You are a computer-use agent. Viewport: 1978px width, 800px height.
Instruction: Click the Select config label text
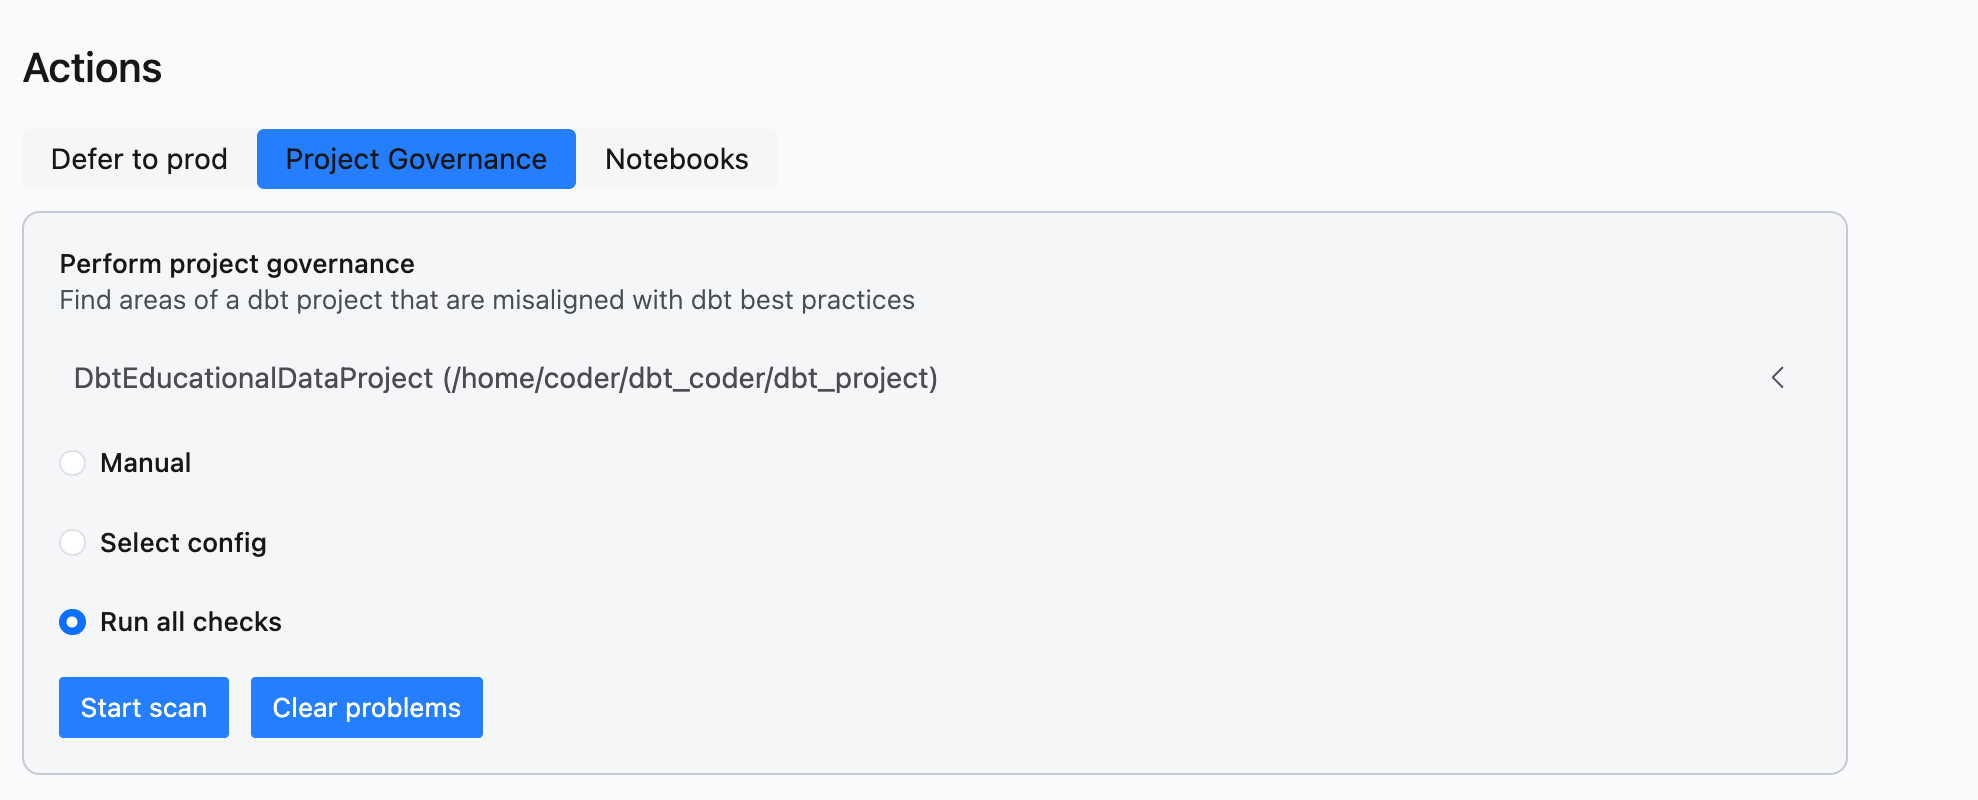pyautogui.click(x=183, y=543)
